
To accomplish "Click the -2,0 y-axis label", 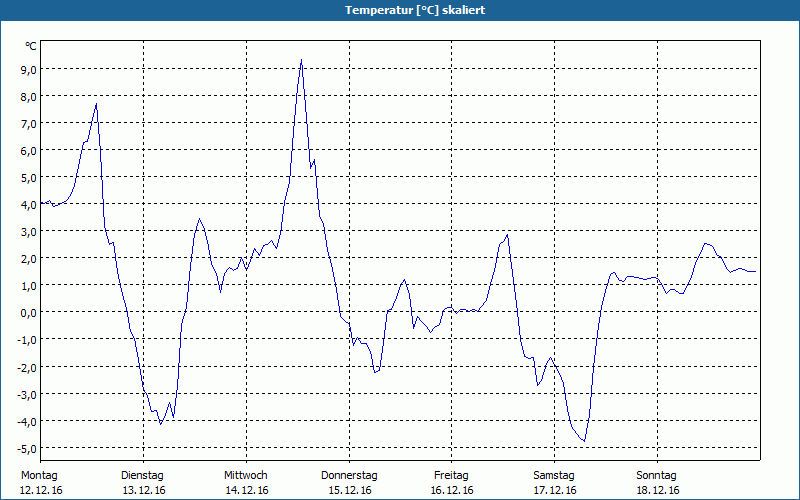I will pos(27,367).
